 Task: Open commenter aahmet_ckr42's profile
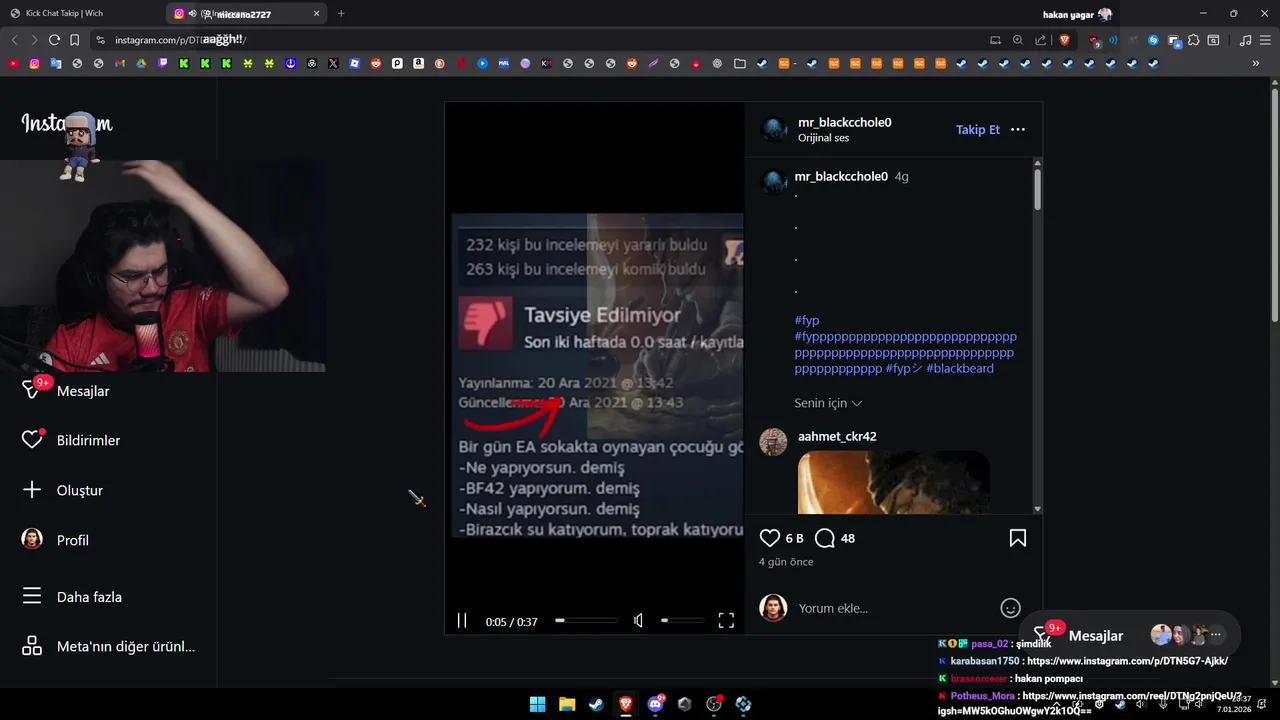(837, 436)
